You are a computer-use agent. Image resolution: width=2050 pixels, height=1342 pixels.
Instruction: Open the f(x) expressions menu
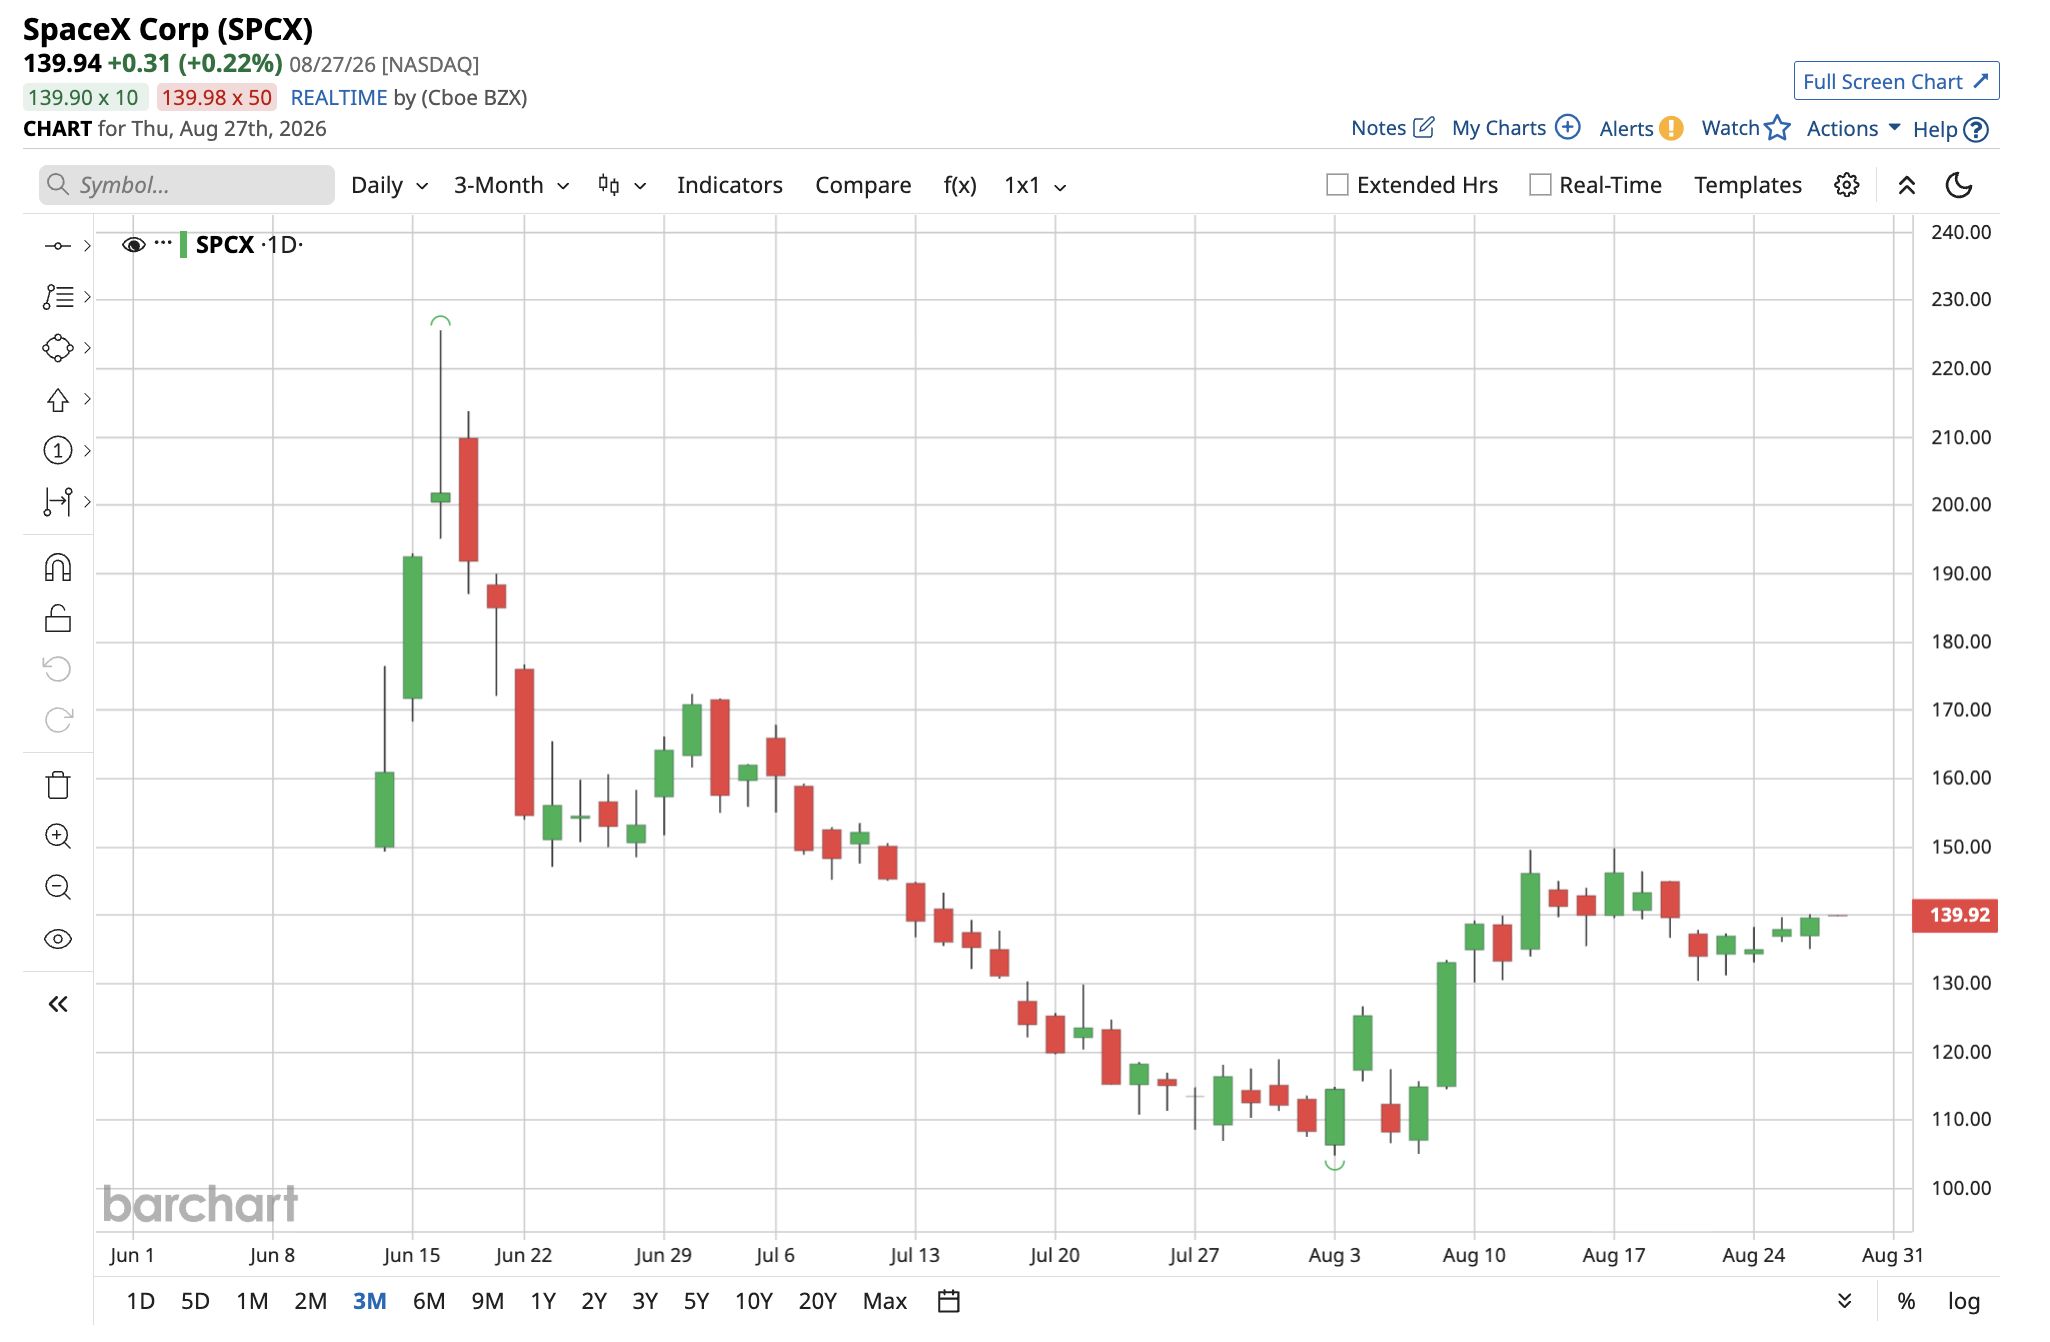tap(960, 185)
